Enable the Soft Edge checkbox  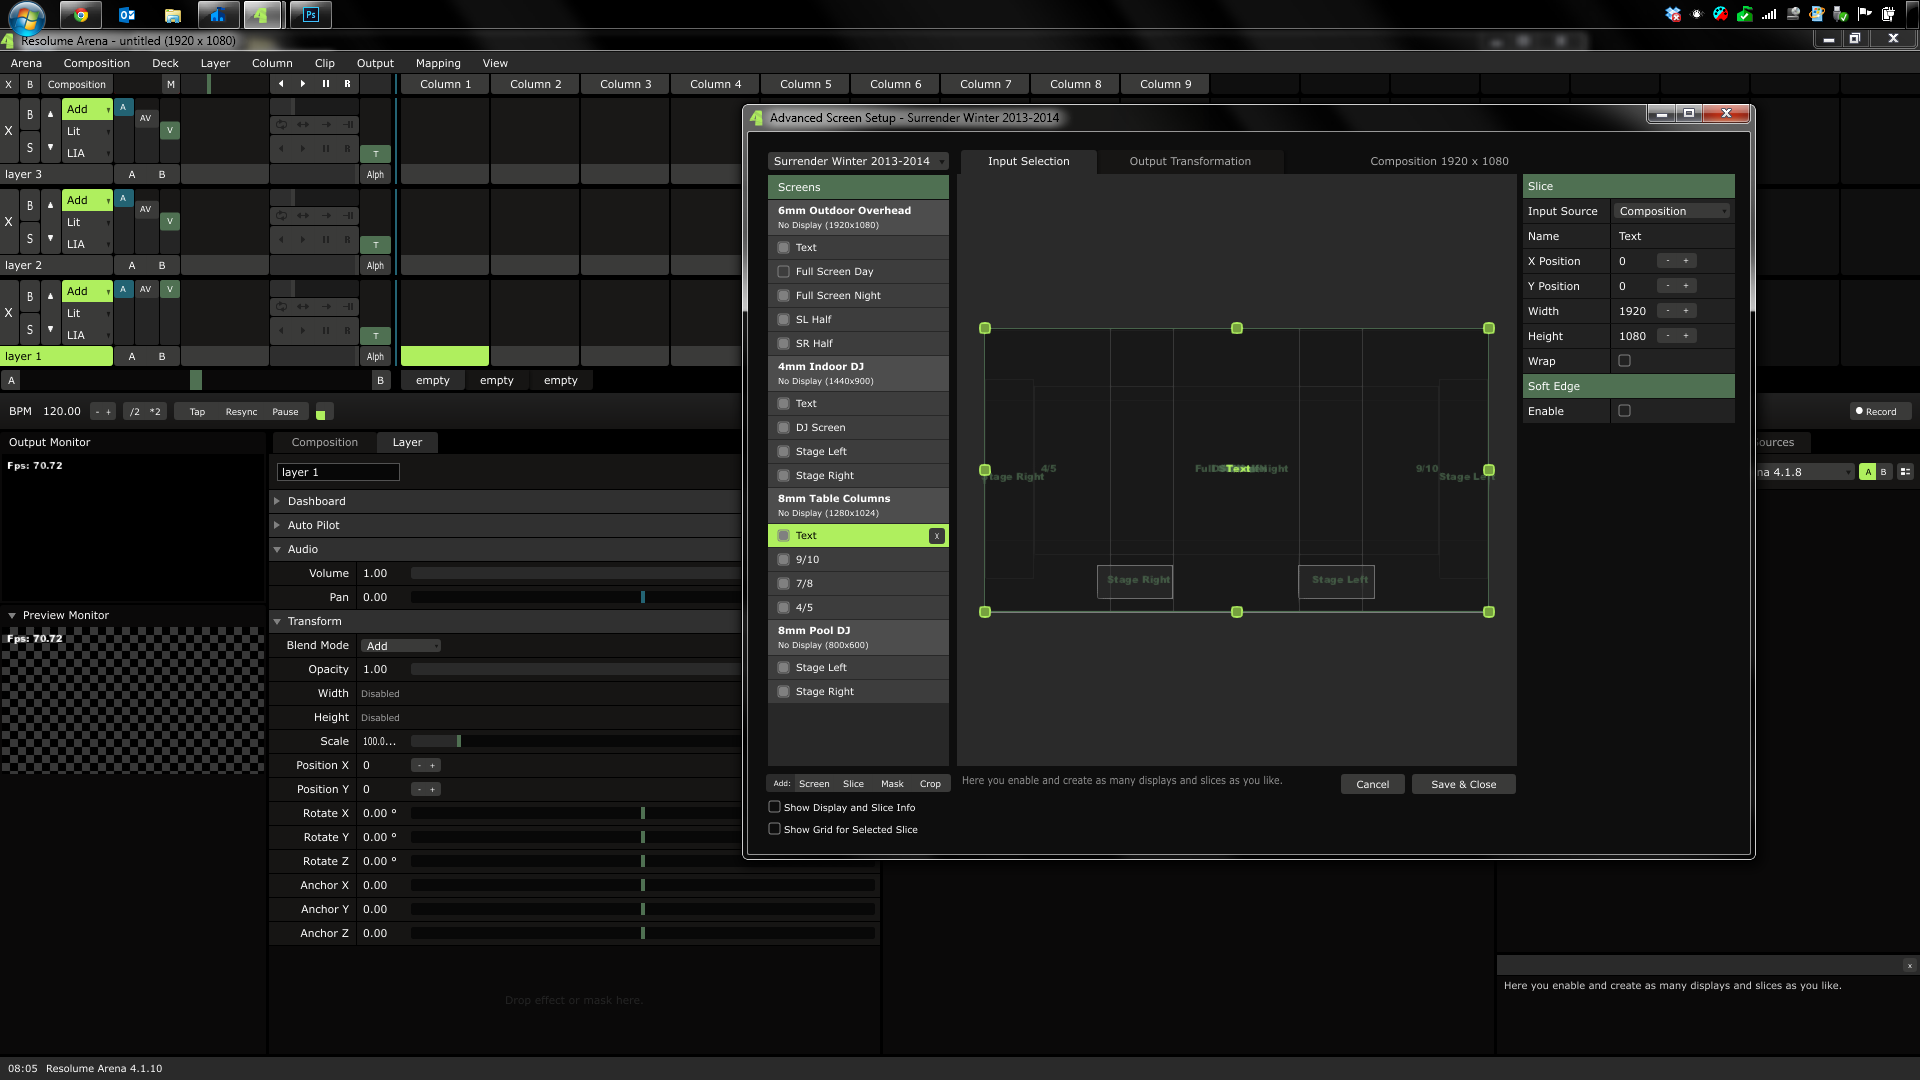pos(1624,411)
